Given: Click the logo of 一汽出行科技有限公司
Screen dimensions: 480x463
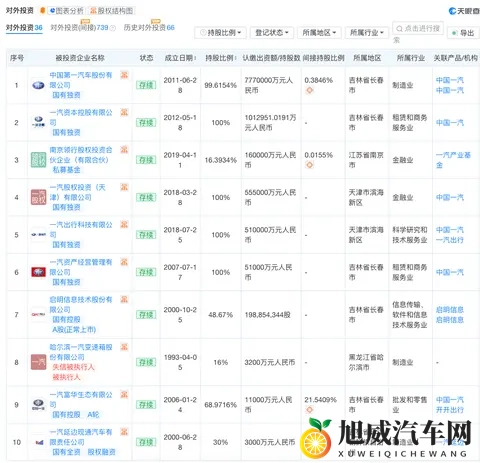Looking at the screenshot, I should [38, 235].
